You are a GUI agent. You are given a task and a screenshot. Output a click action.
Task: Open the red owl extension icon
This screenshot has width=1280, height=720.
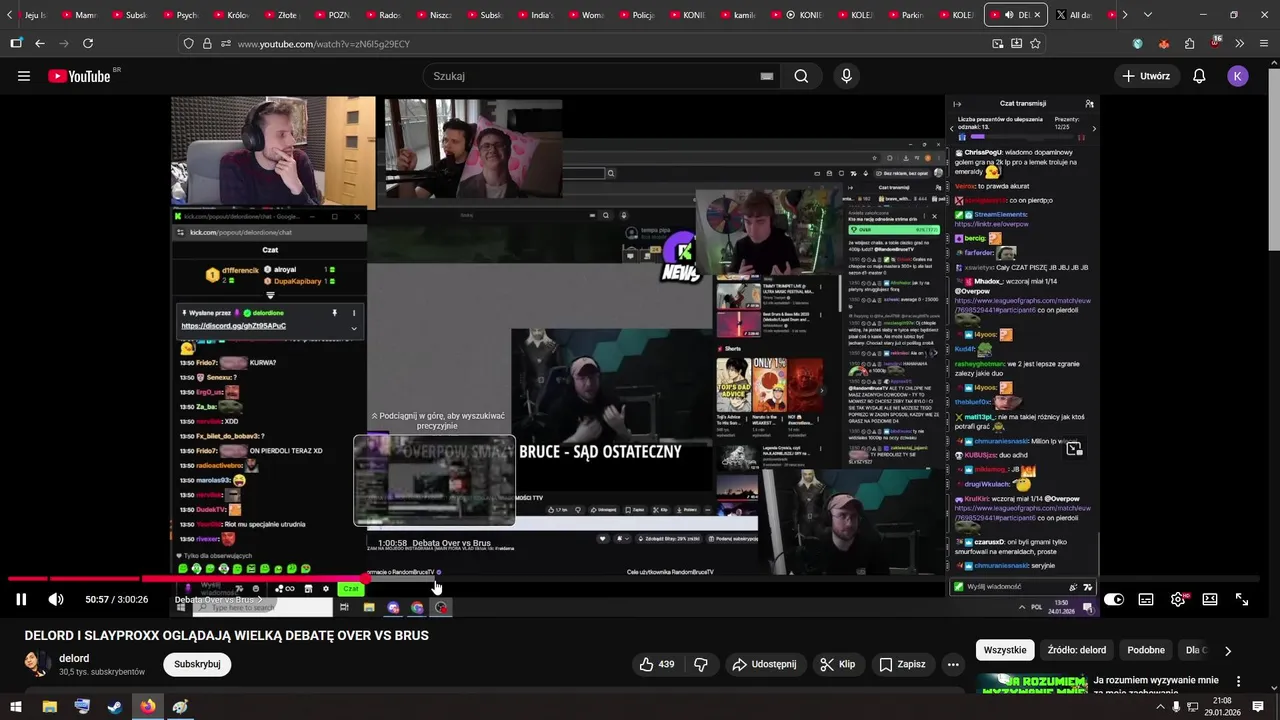(x=1163, y=44)
